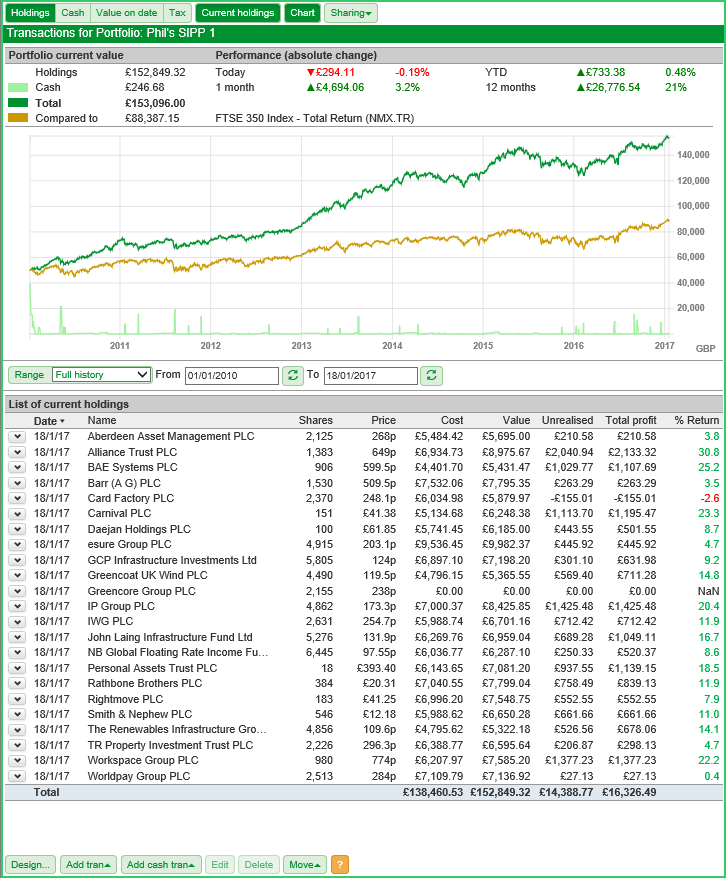The height and width of the screenshot is (878, 726).
Task: Select the Card Factory -2.6 return value
Action: pyautogui.click(x=710, y=498)
